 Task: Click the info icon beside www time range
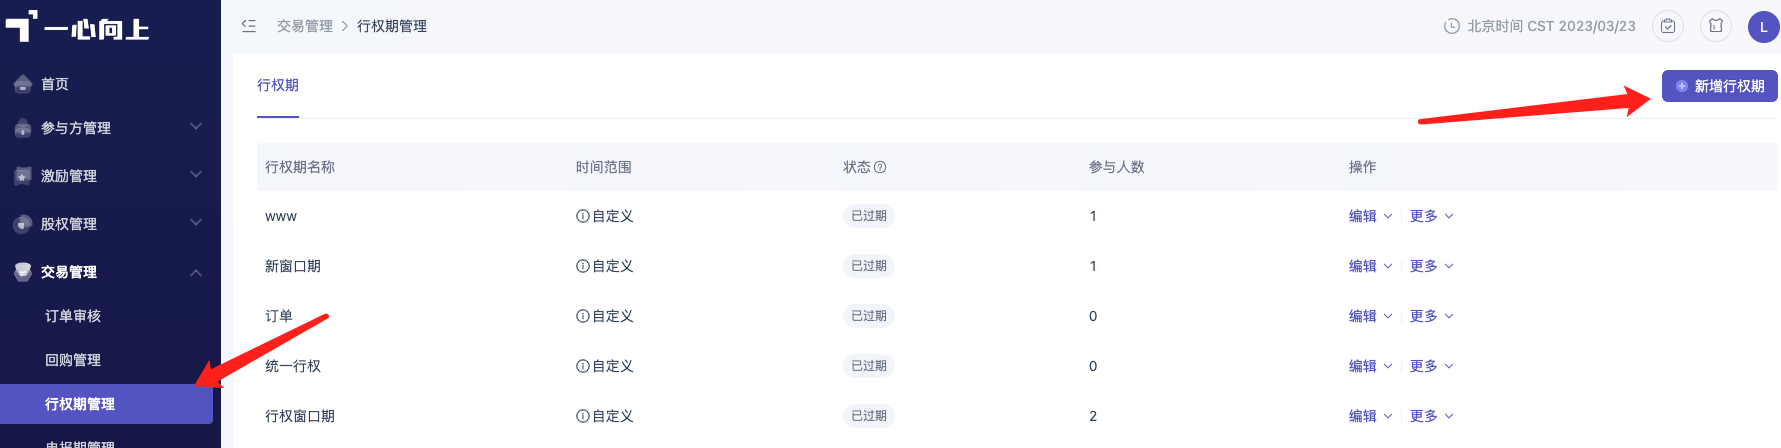click(582, 216)
